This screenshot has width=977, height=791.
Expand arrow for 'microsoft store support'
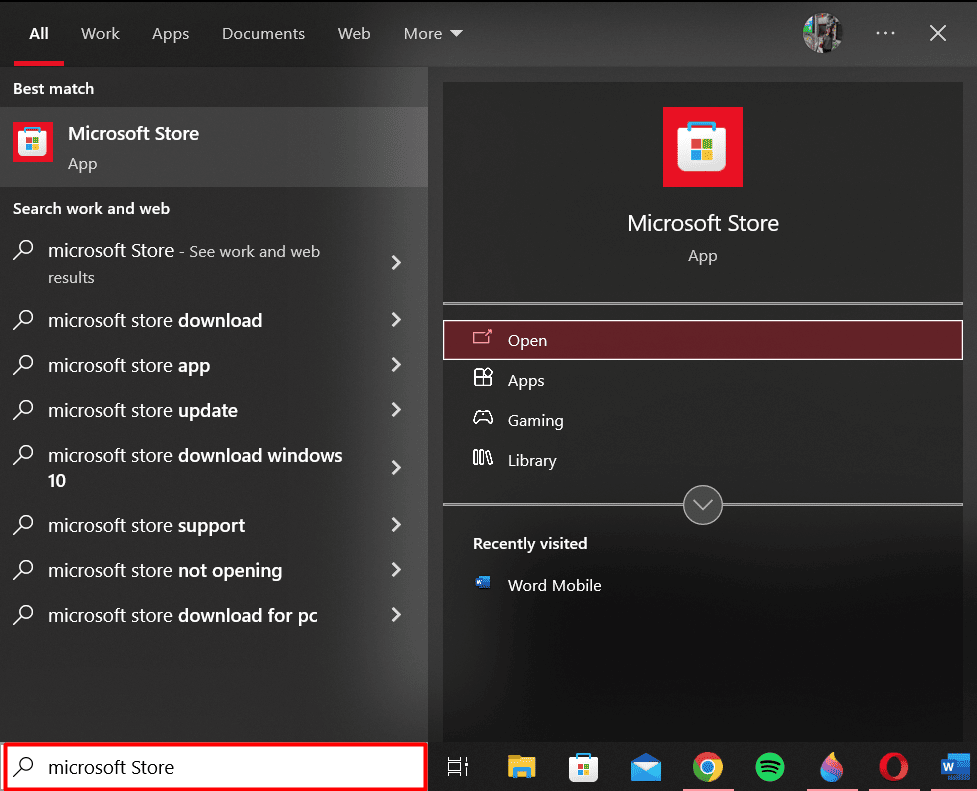[x=396, y=525]
